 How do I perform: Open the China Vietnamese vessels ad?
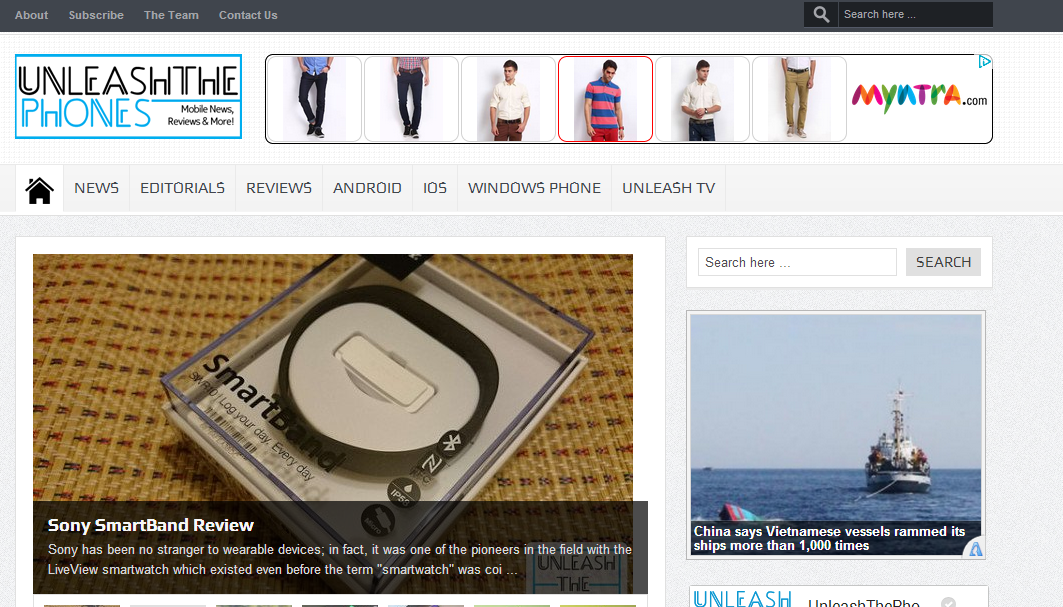[836, 435]
